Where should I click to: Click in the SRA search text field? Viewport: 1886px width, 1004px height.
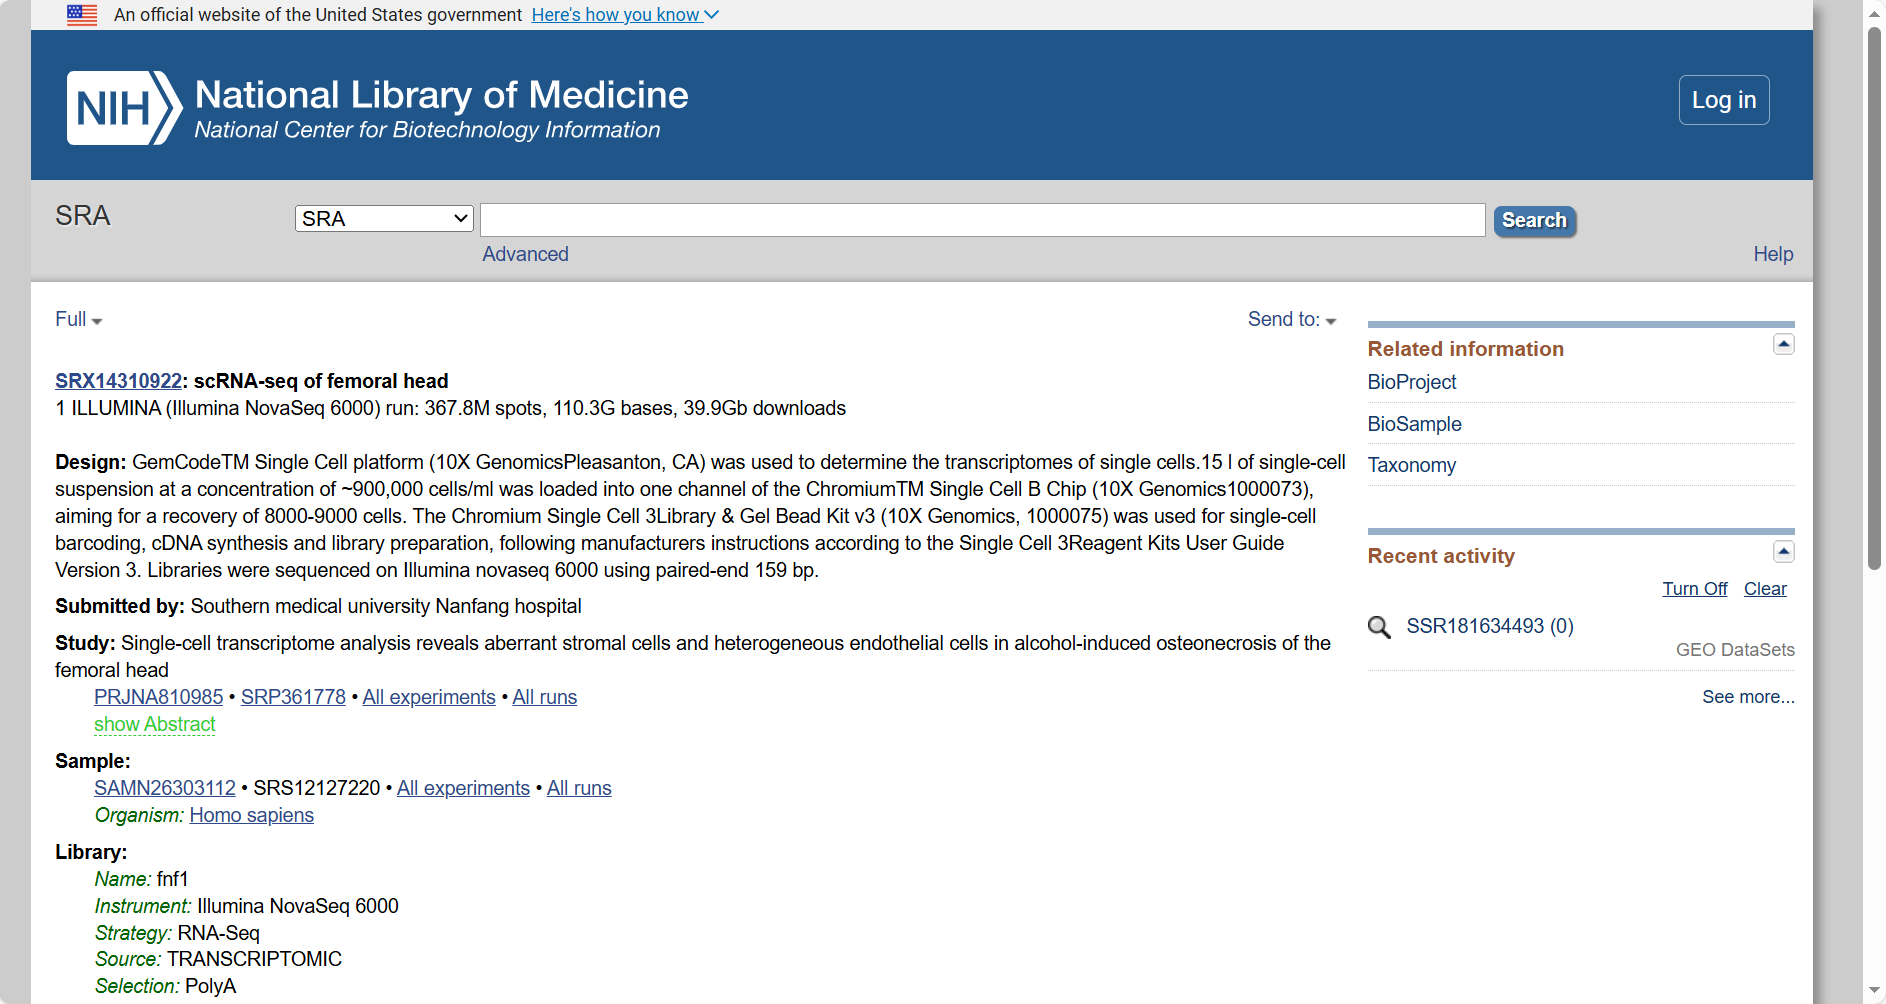coord(982,220)
